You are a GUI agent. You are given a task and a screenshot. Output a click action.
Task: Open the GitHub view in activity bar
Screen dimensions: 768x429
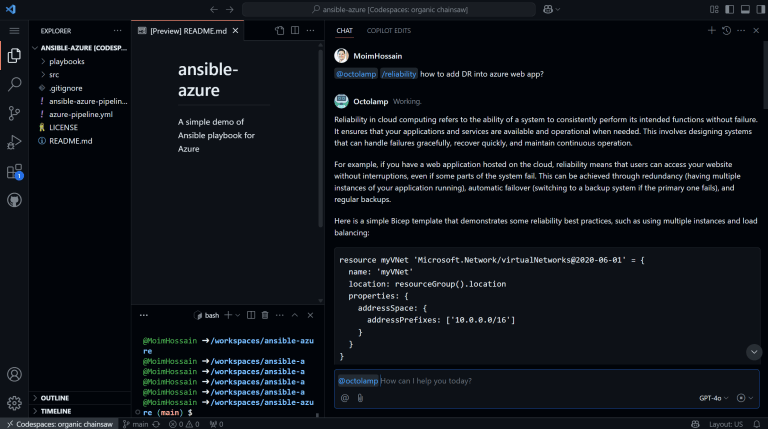14,200
